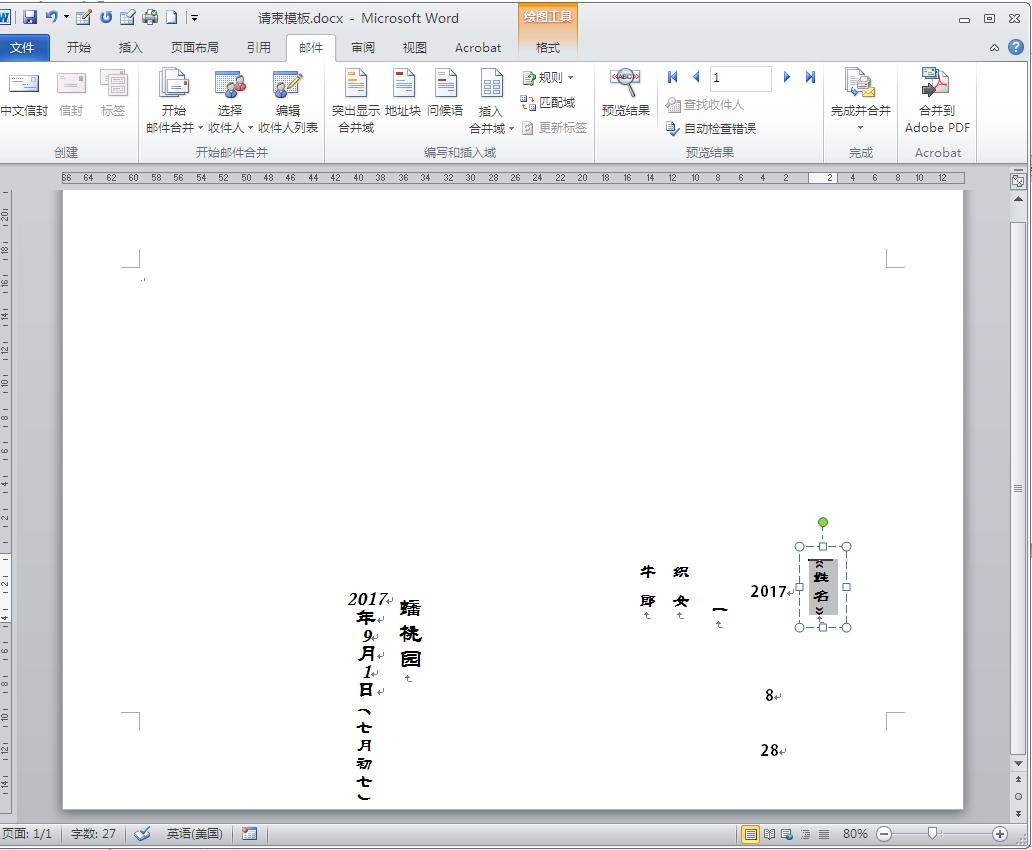This screenshot has width=1032, height=850.
Task: Open the 格式 drawing tools tab
Action: tap(548, 47)
